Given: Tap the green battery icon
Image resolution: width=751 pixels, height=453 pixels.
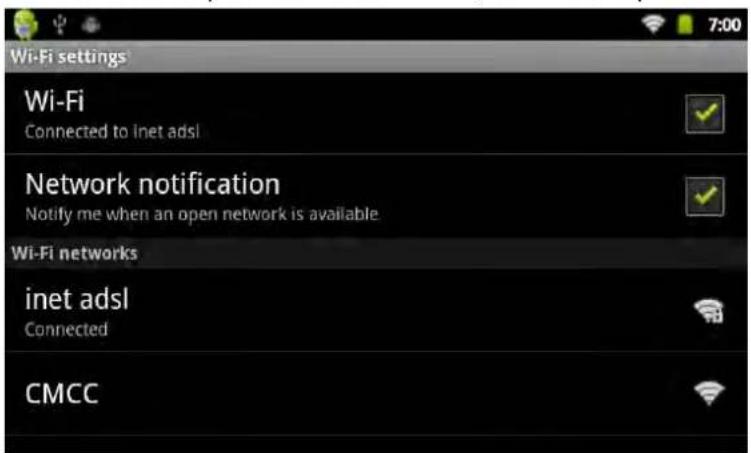Looking at the screenshot, I should click(685, 24).
